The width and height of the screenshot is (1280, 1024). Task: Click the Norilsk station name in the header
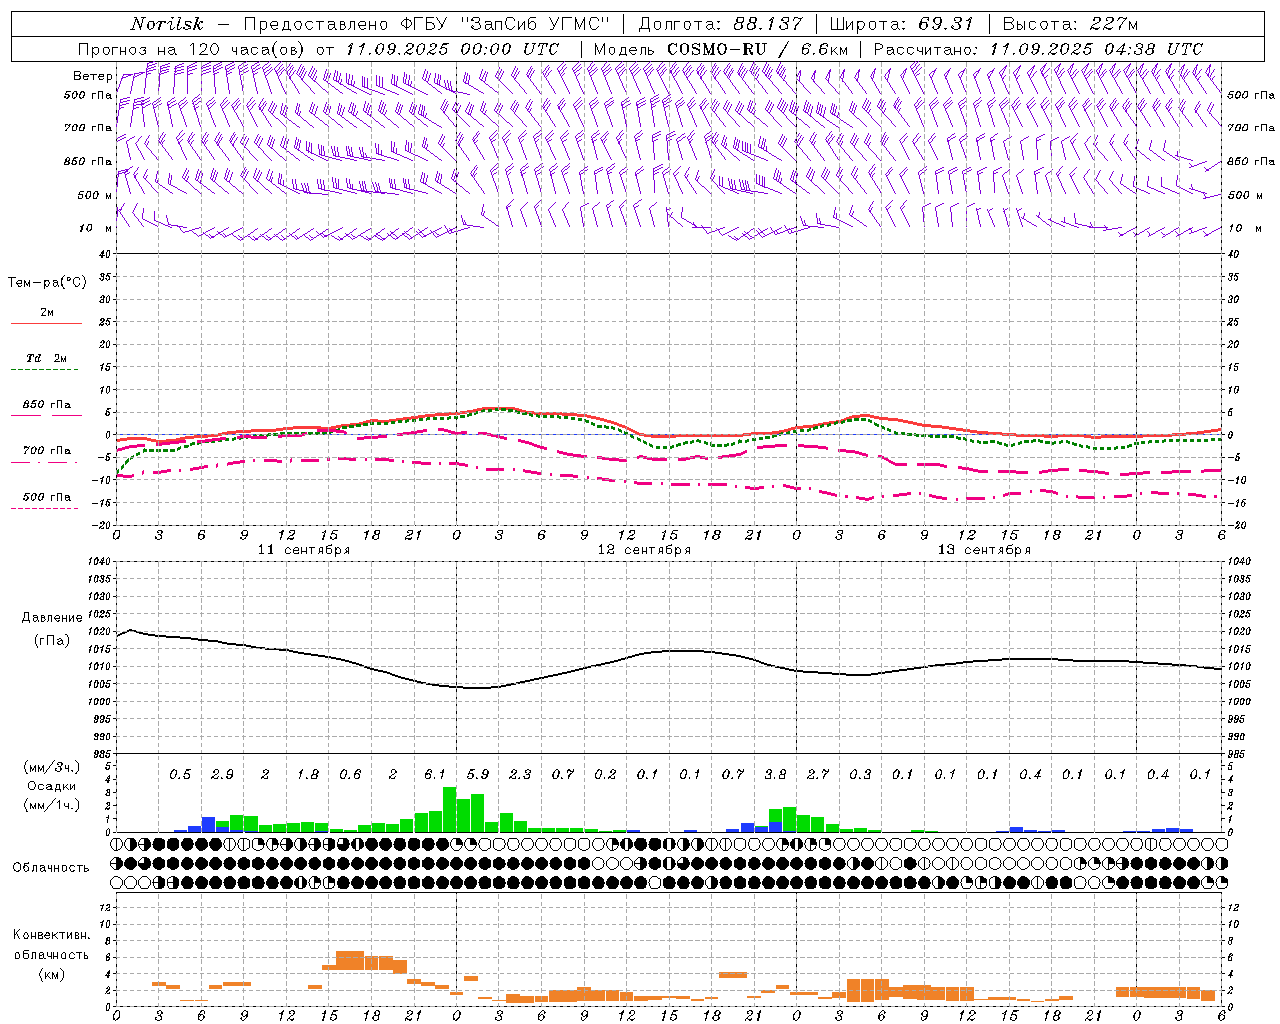(x=167, y=24)
